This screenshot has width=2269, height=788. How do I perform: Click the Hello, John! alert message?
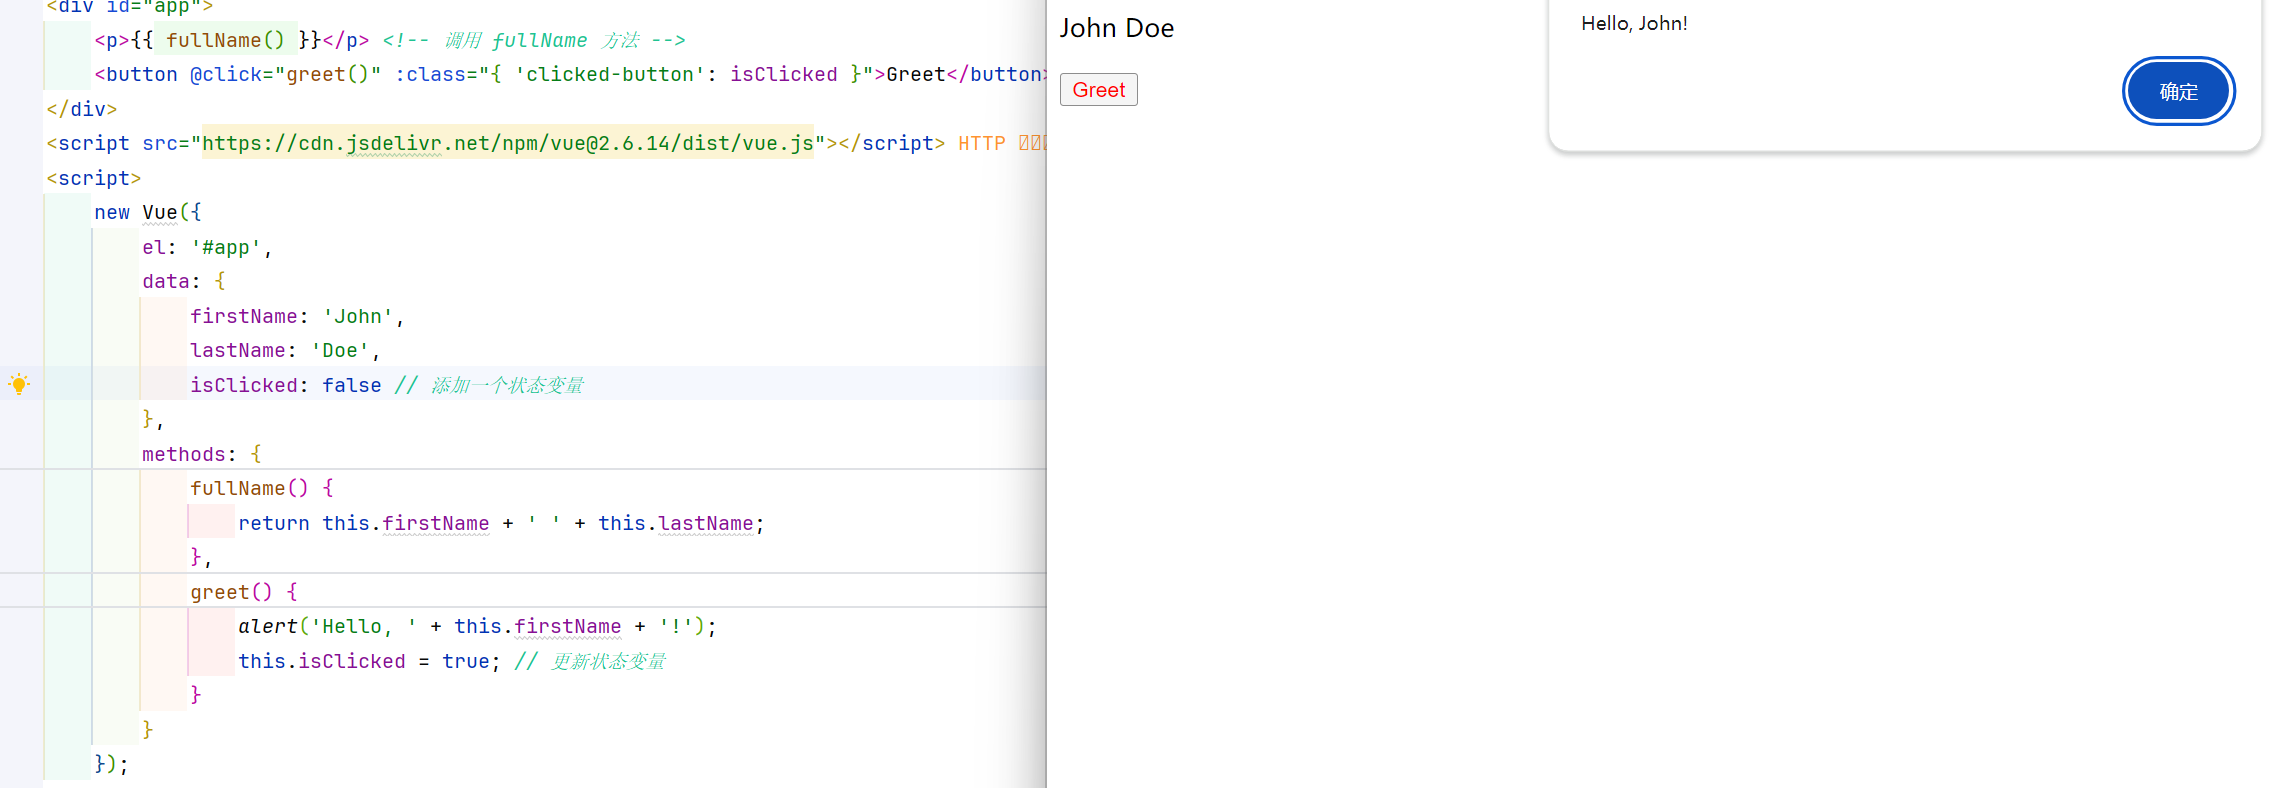tap(1634, 23)
